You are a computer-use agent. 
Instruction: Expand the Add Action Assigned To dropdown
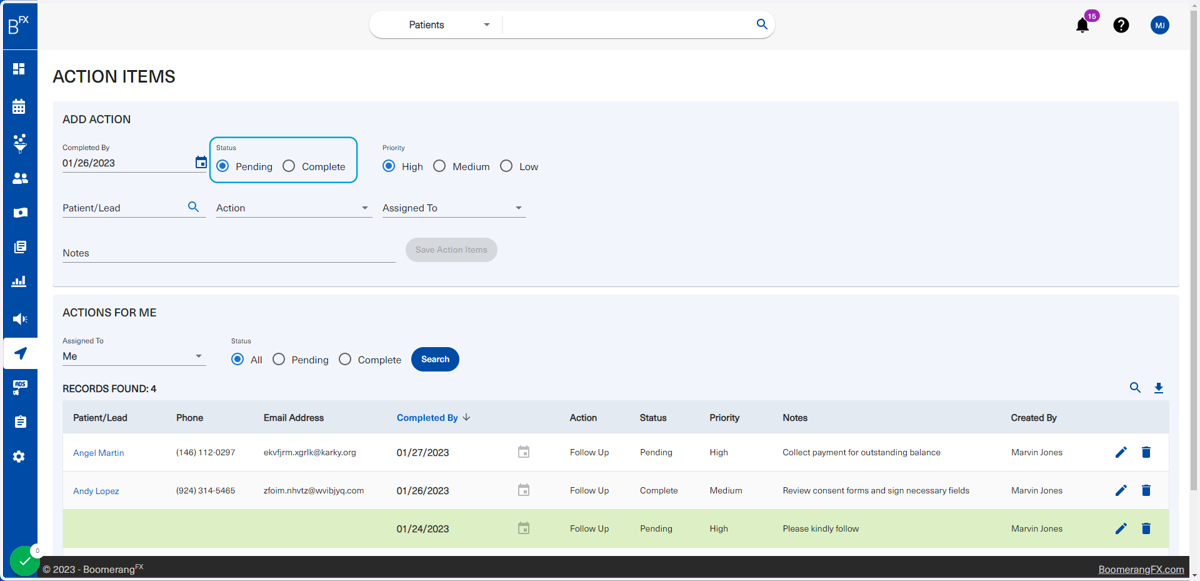454,208
